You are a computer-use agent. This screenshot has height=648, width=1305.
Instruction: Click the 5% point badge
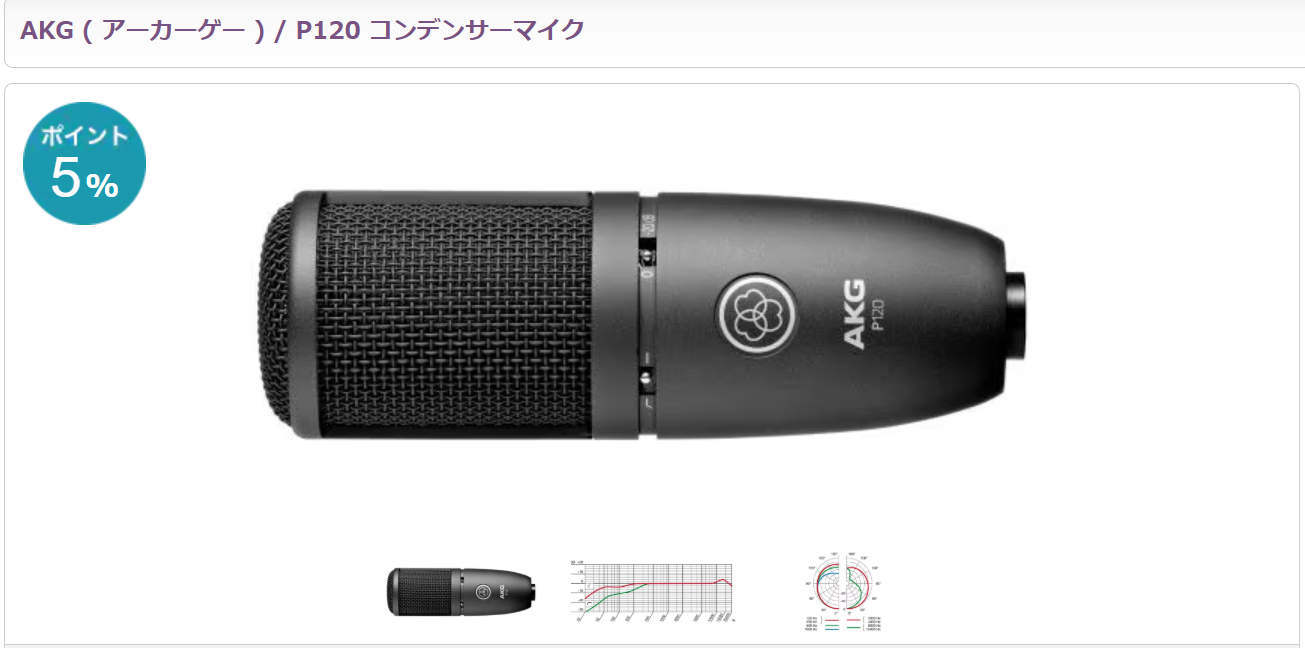[x=84, y=164]
